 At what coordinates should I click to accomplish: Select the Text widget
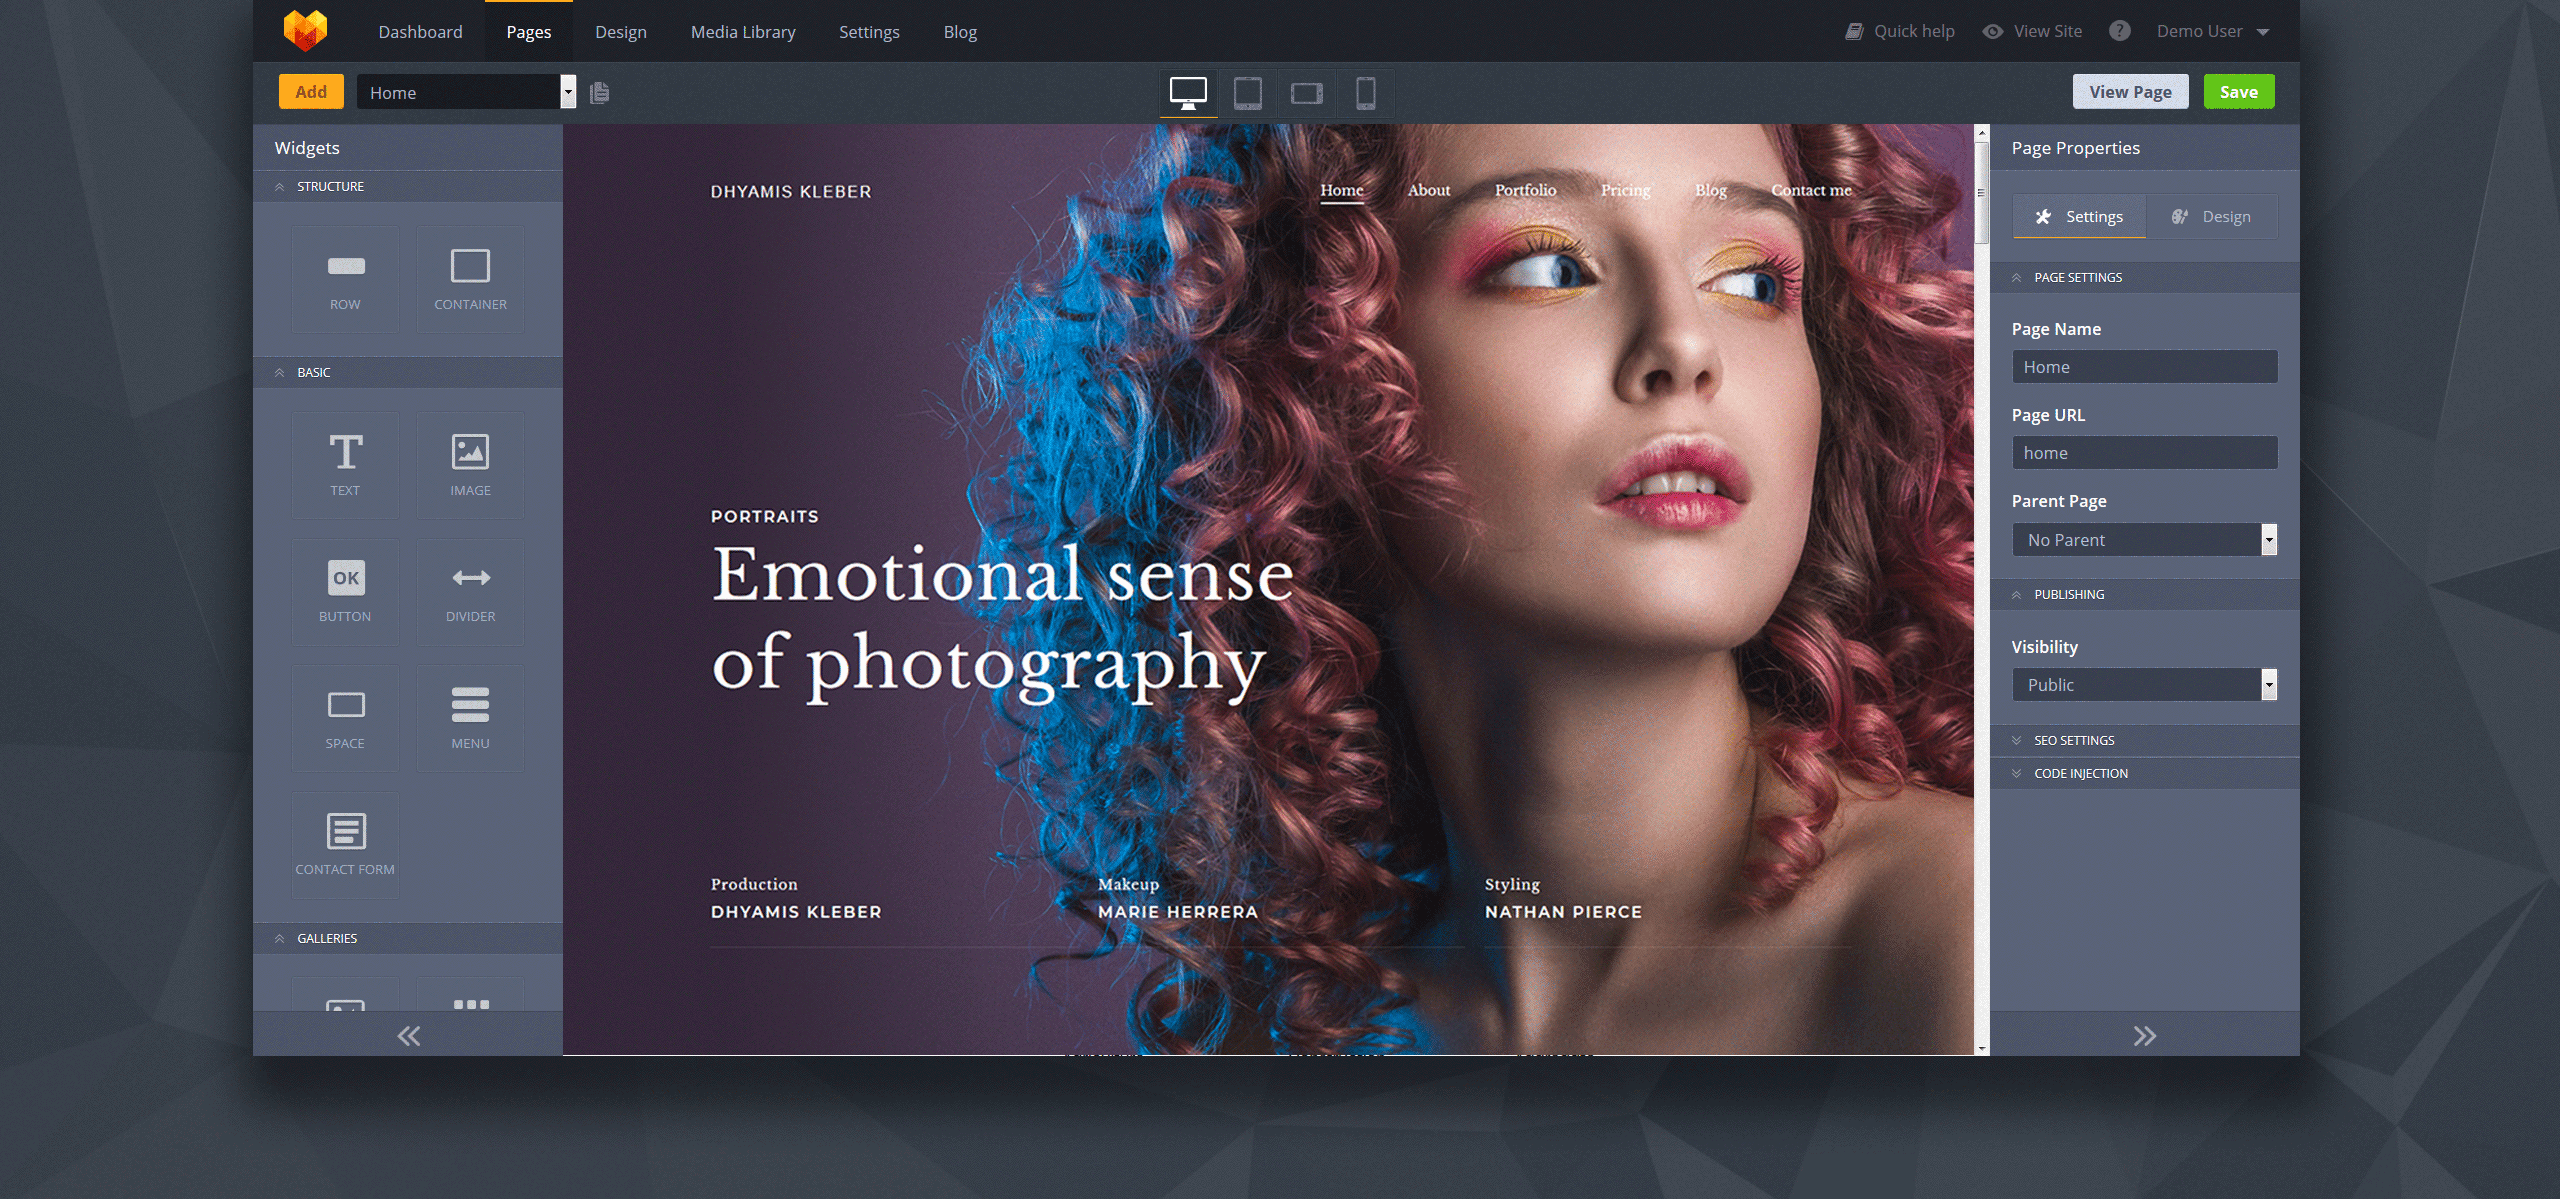[x=345, y=465]
